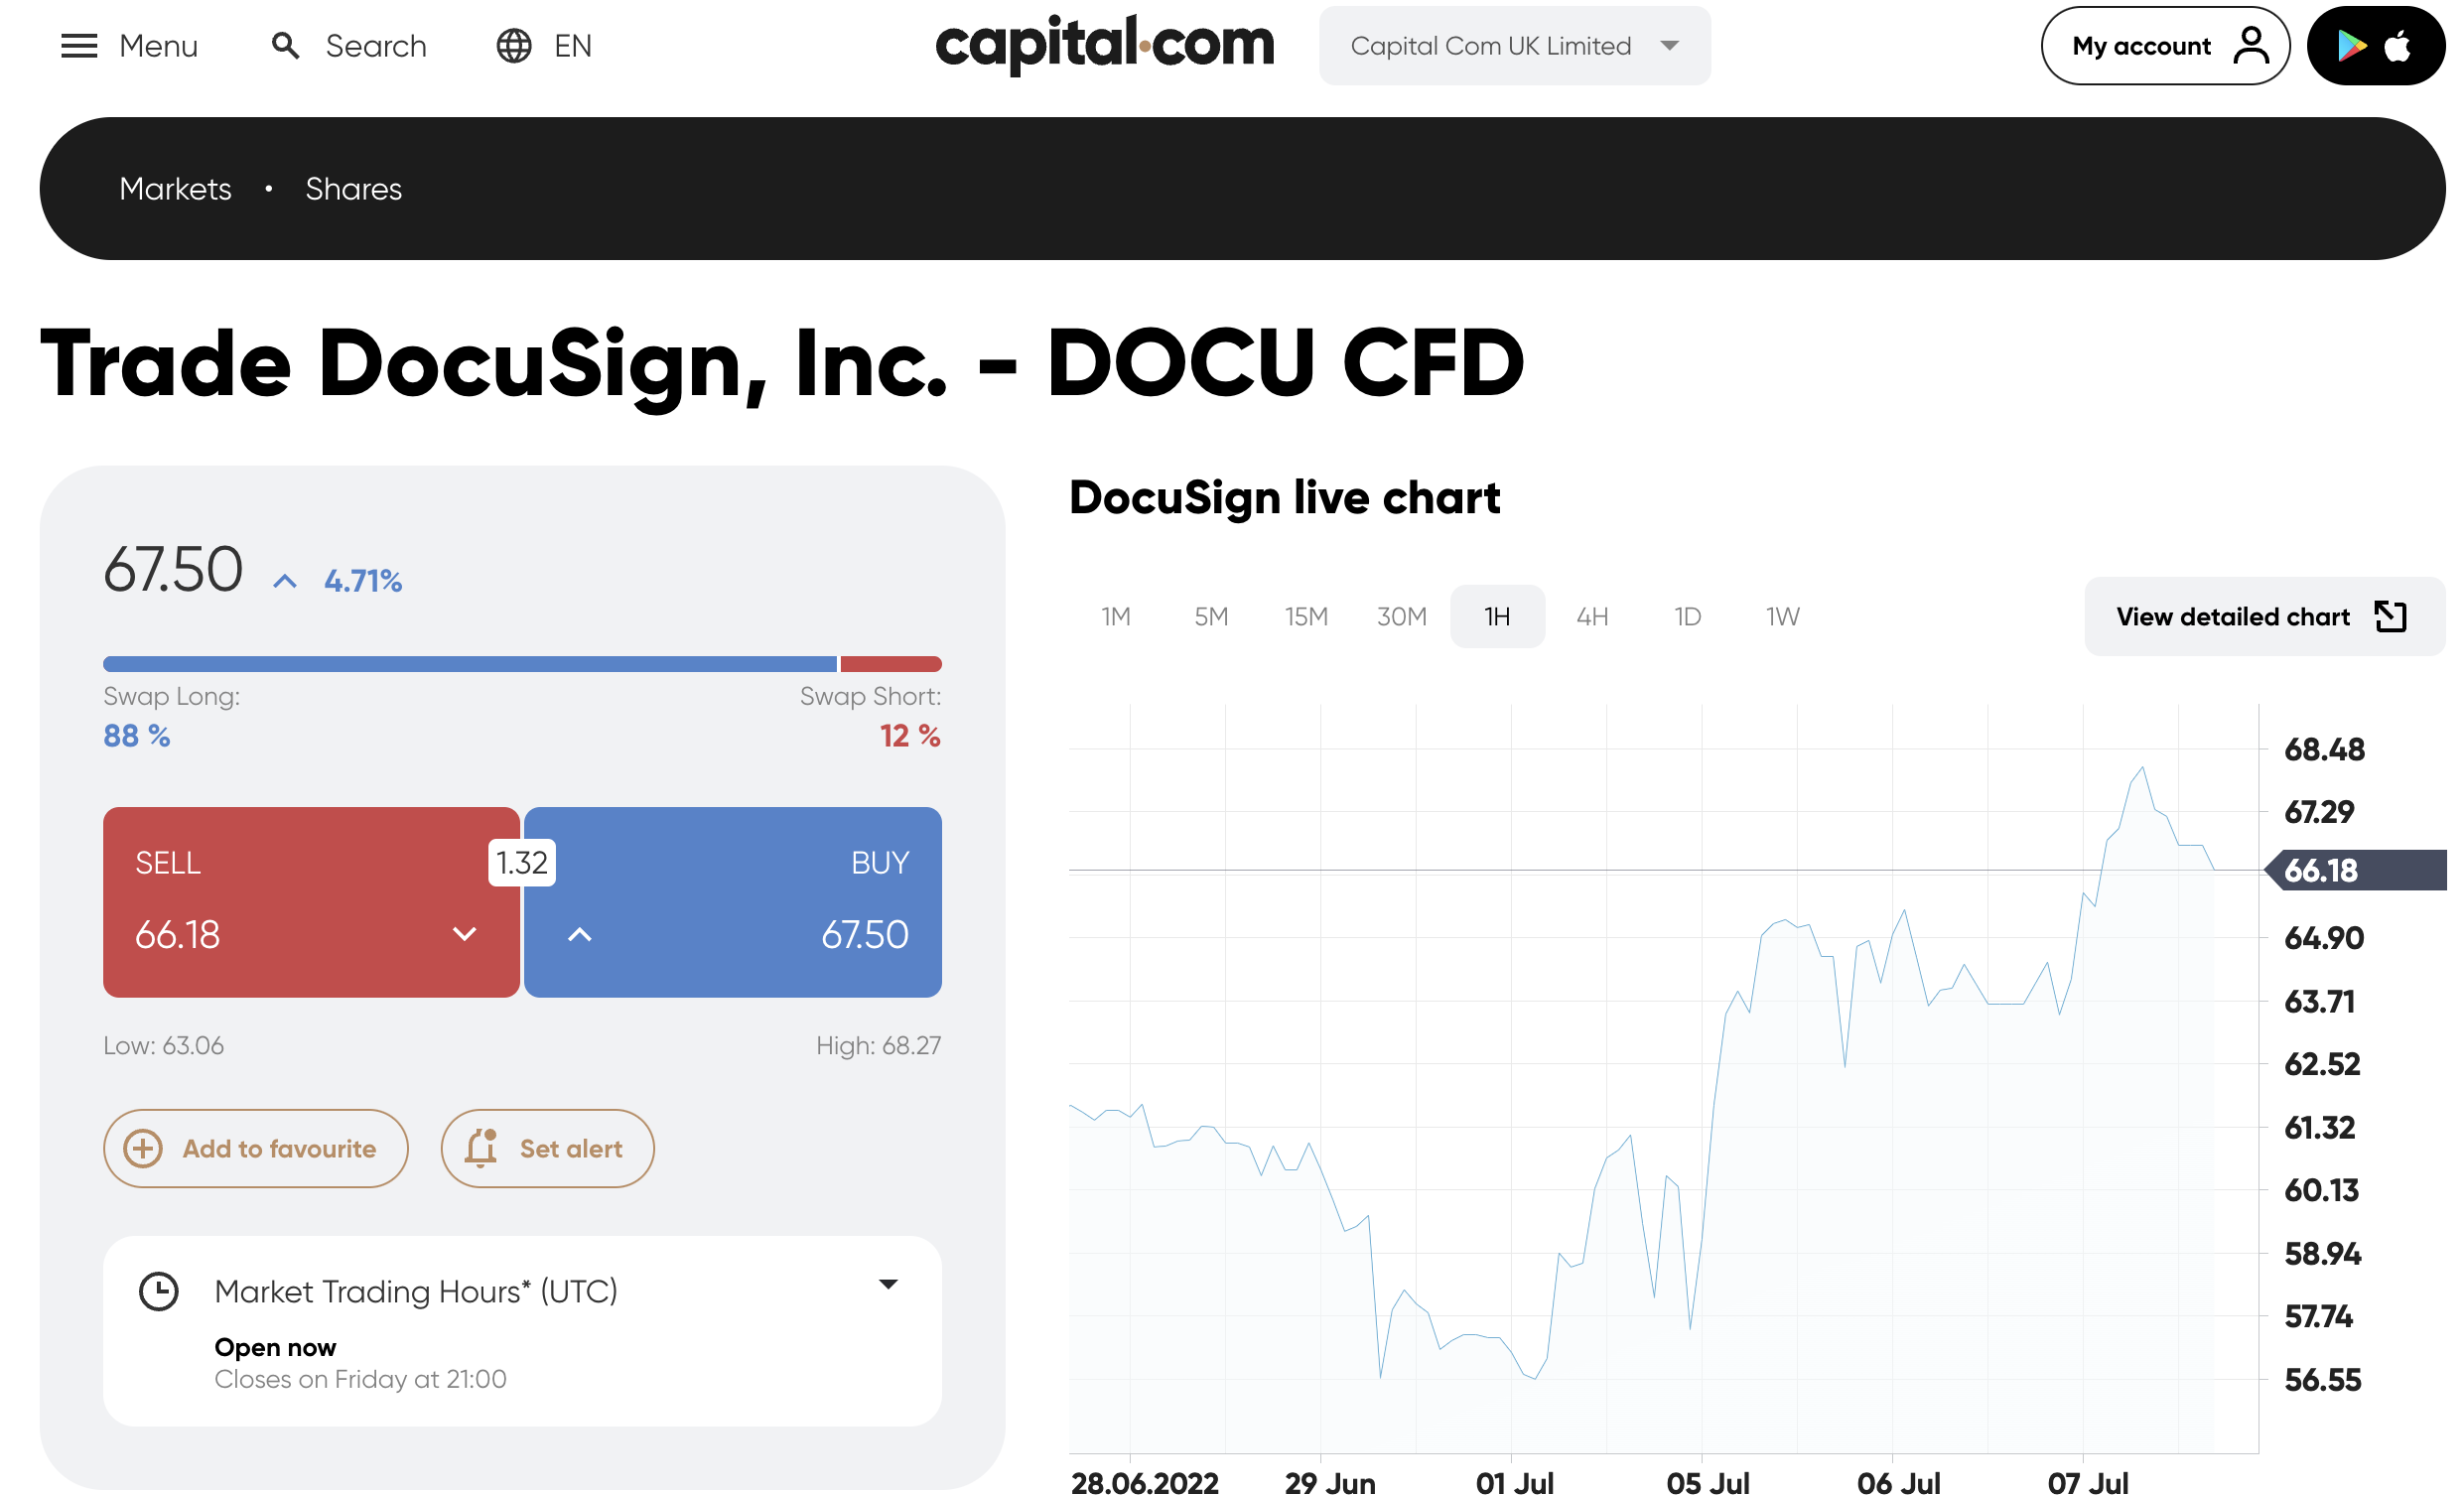Image resolution: width=2464 pixels, height=1495 pixels.
Task: Click the down chevron in the SELL box
Action: (464, 934)
